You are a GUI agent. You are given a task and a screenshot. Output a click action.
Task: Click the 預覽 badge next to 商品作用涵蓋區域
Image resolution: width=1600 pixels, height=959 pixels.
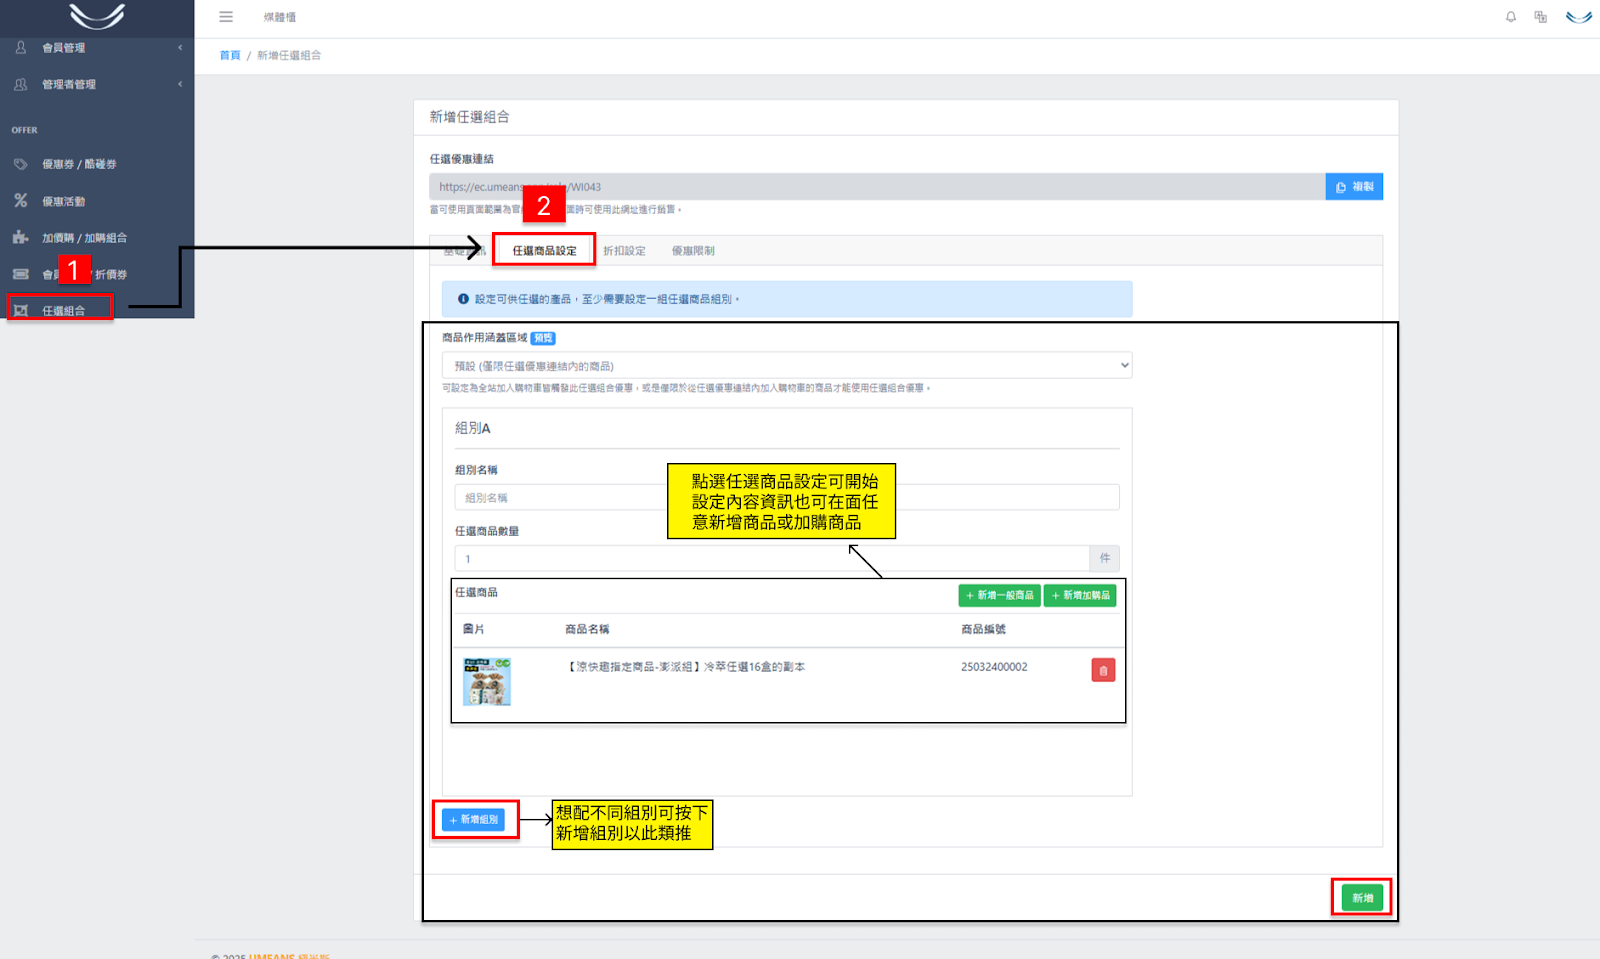click(x=543, y=338)
